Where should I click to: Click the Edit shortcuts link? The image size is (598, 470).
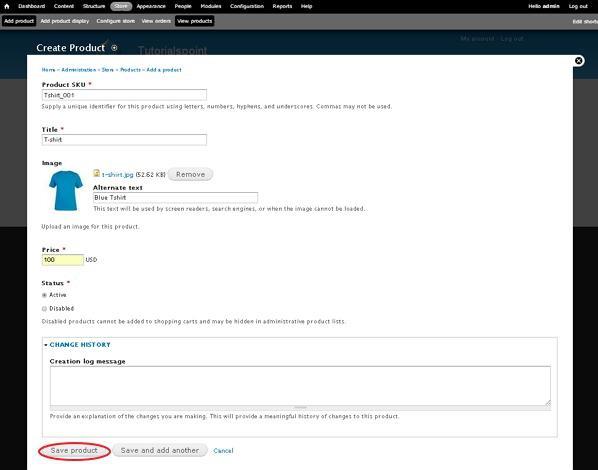585,22
